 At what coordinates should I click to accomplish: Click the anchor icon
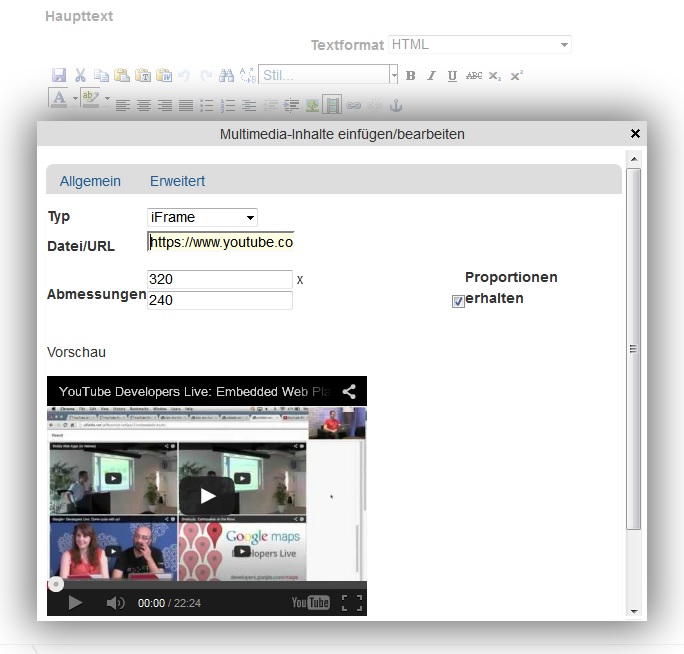point(396,105)
